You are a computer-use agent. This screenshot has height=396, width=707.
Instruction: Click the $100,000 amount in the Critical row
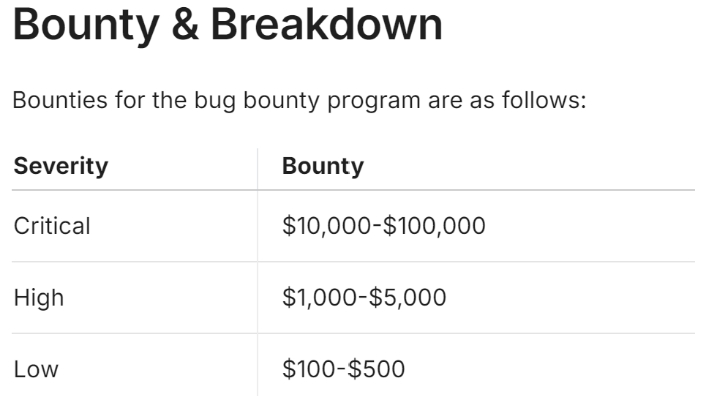click(434, 226)
